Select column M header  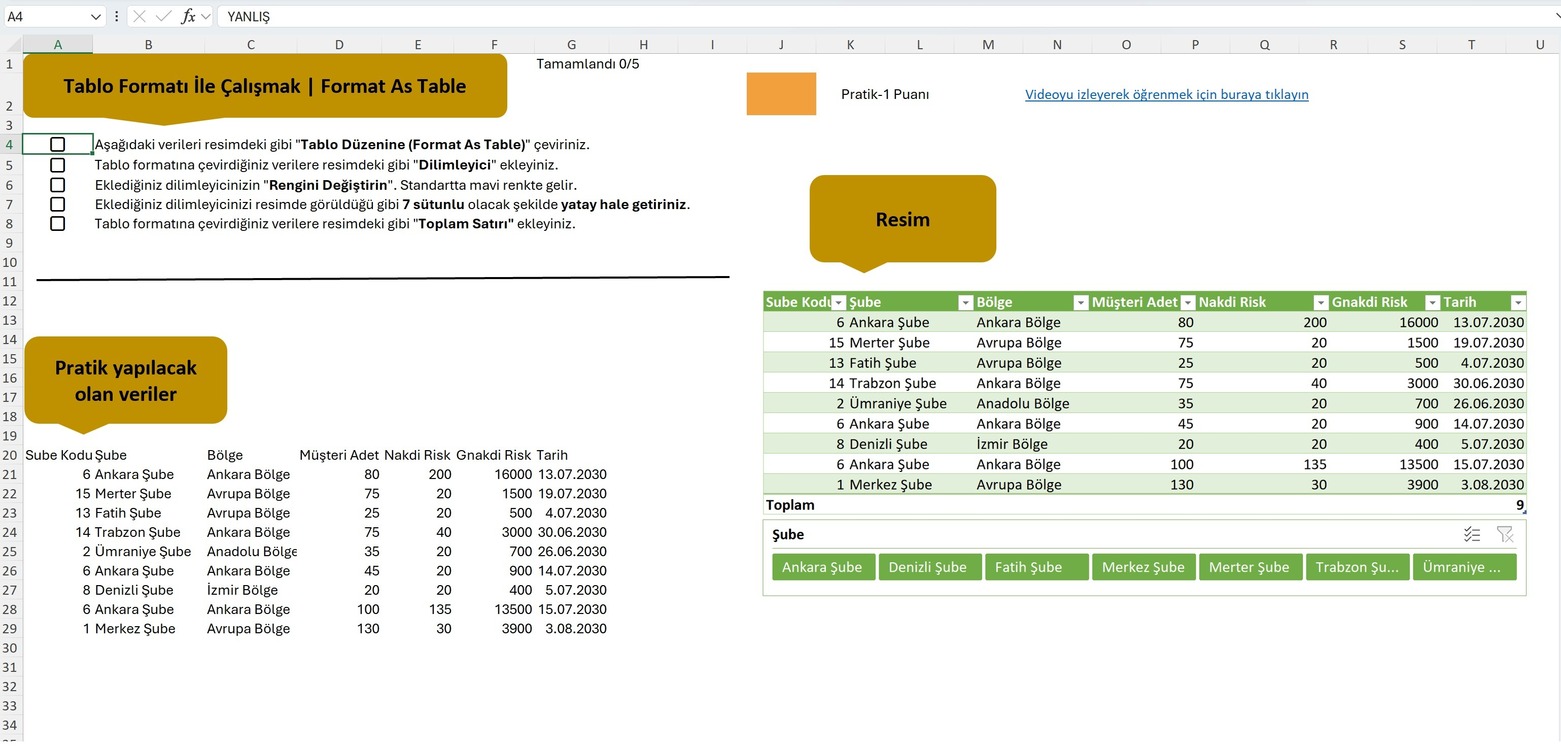(x=988, y=44)
